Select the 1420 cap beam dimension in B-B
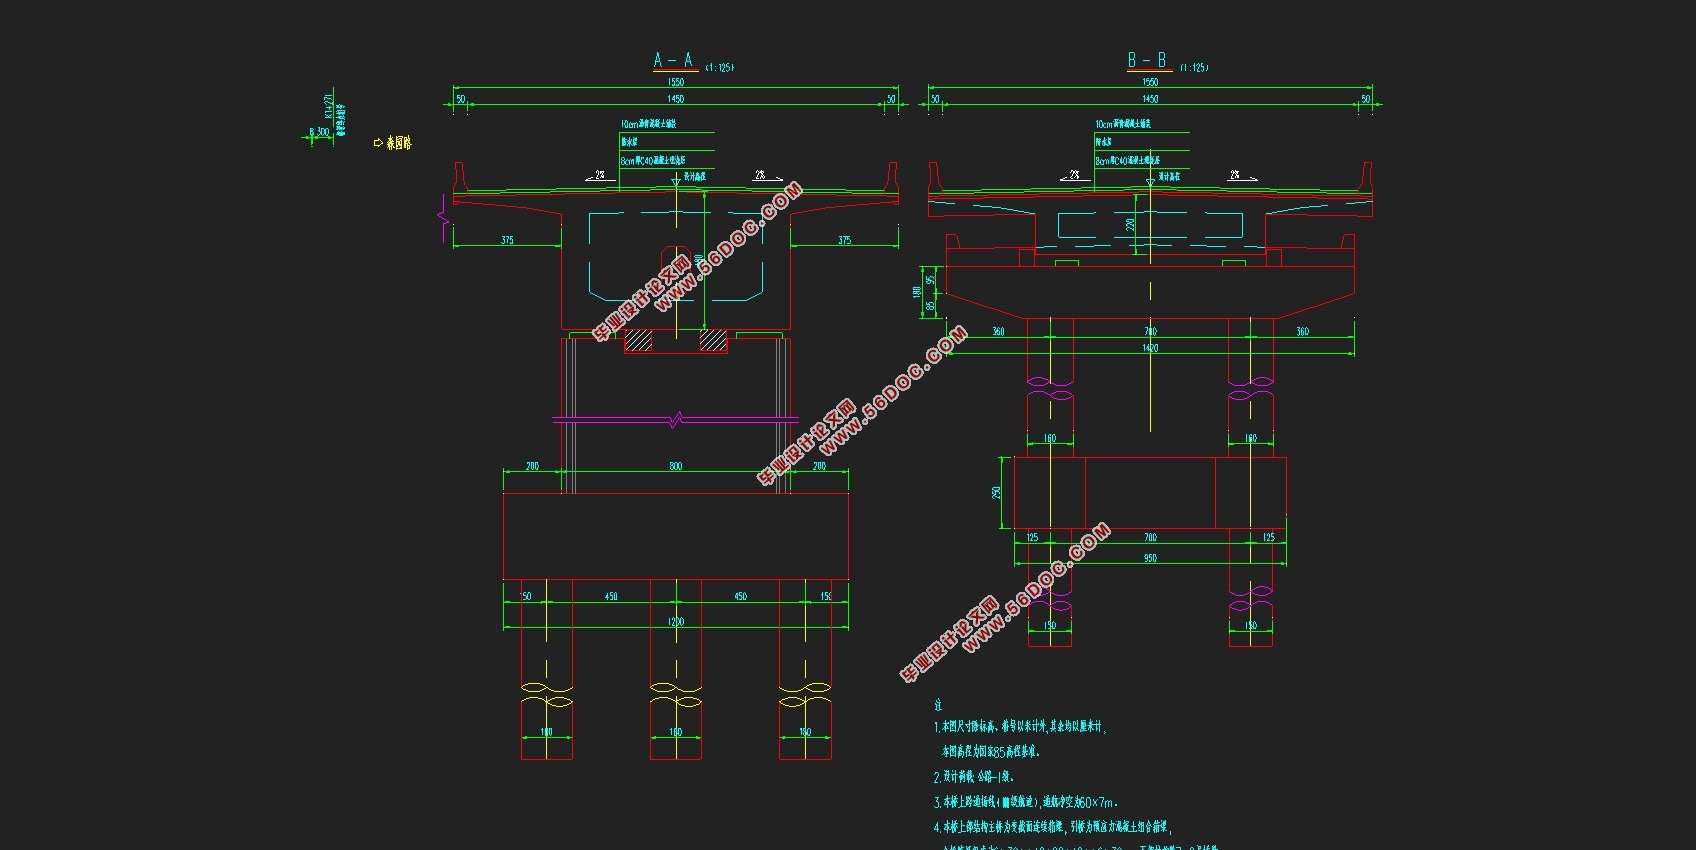Image resolution: width=1696 pixels, height=850 pixels. point(1150,348)
